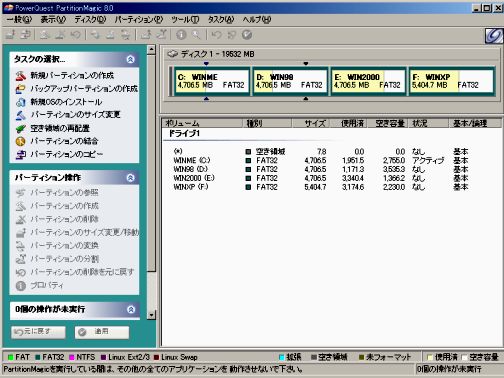Open the 表示(V) menu
Viewport: 504px width, 378px height.
coord(53,19)
